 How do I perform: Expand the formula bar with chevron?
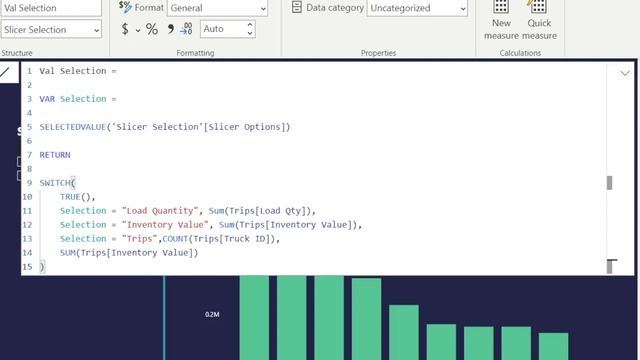coord(625,73)
